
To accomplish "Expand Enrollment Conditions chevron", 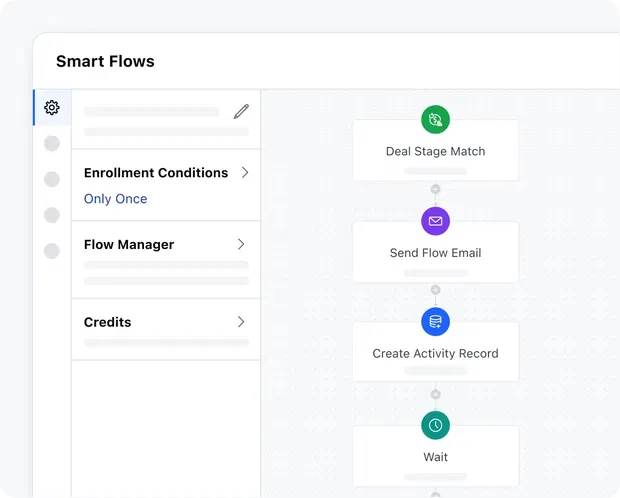I will [x=244, y=173].
